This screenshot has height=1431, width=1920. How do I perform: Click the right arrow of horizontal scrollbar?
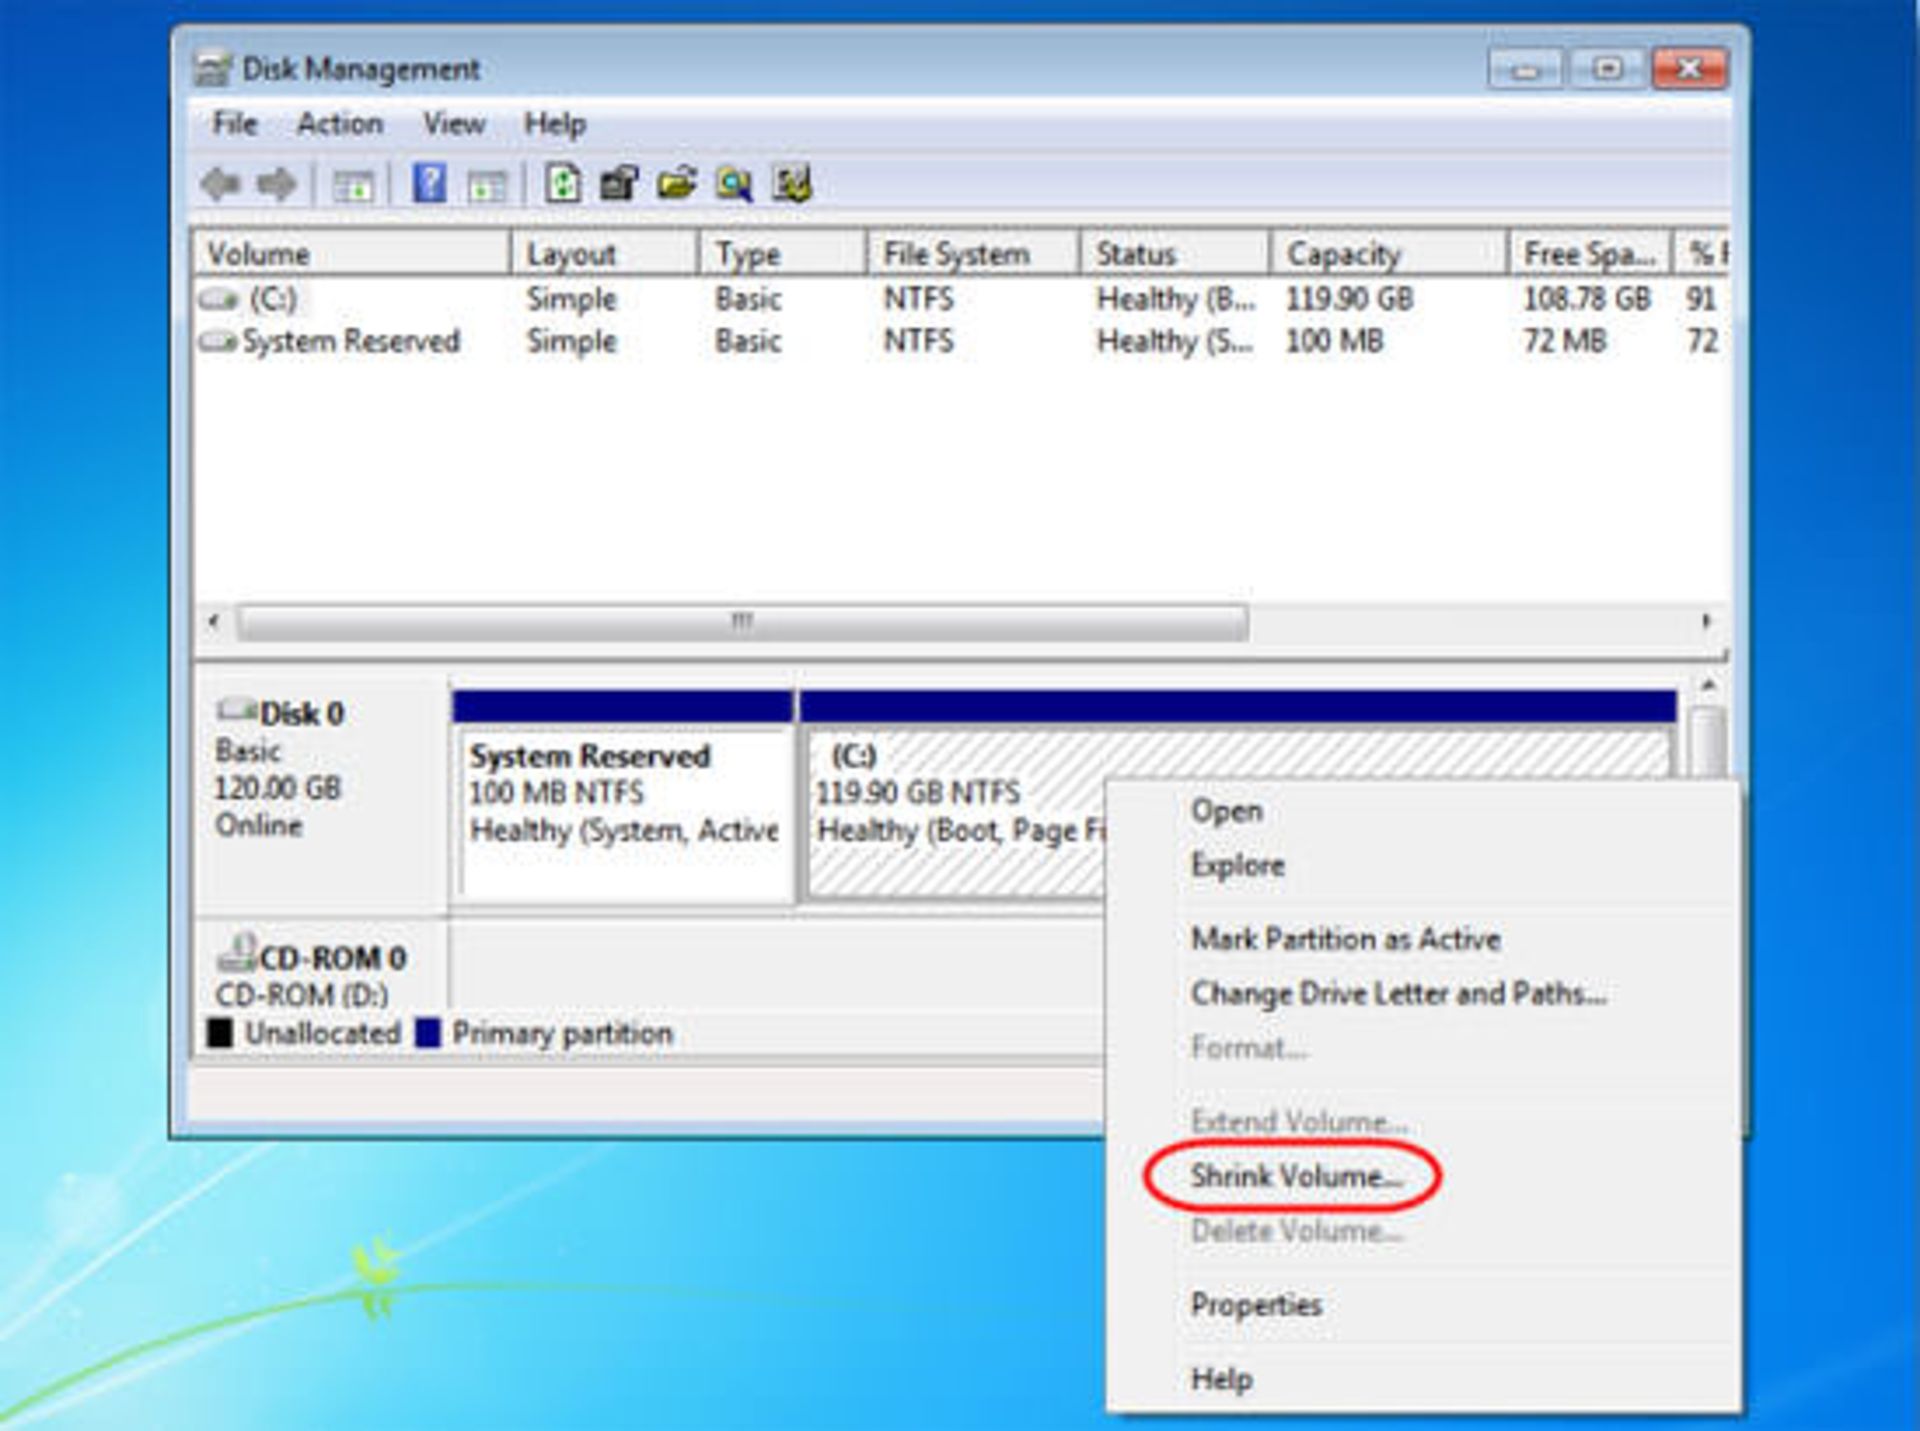pyautogui.click(x=1706, y=622)
